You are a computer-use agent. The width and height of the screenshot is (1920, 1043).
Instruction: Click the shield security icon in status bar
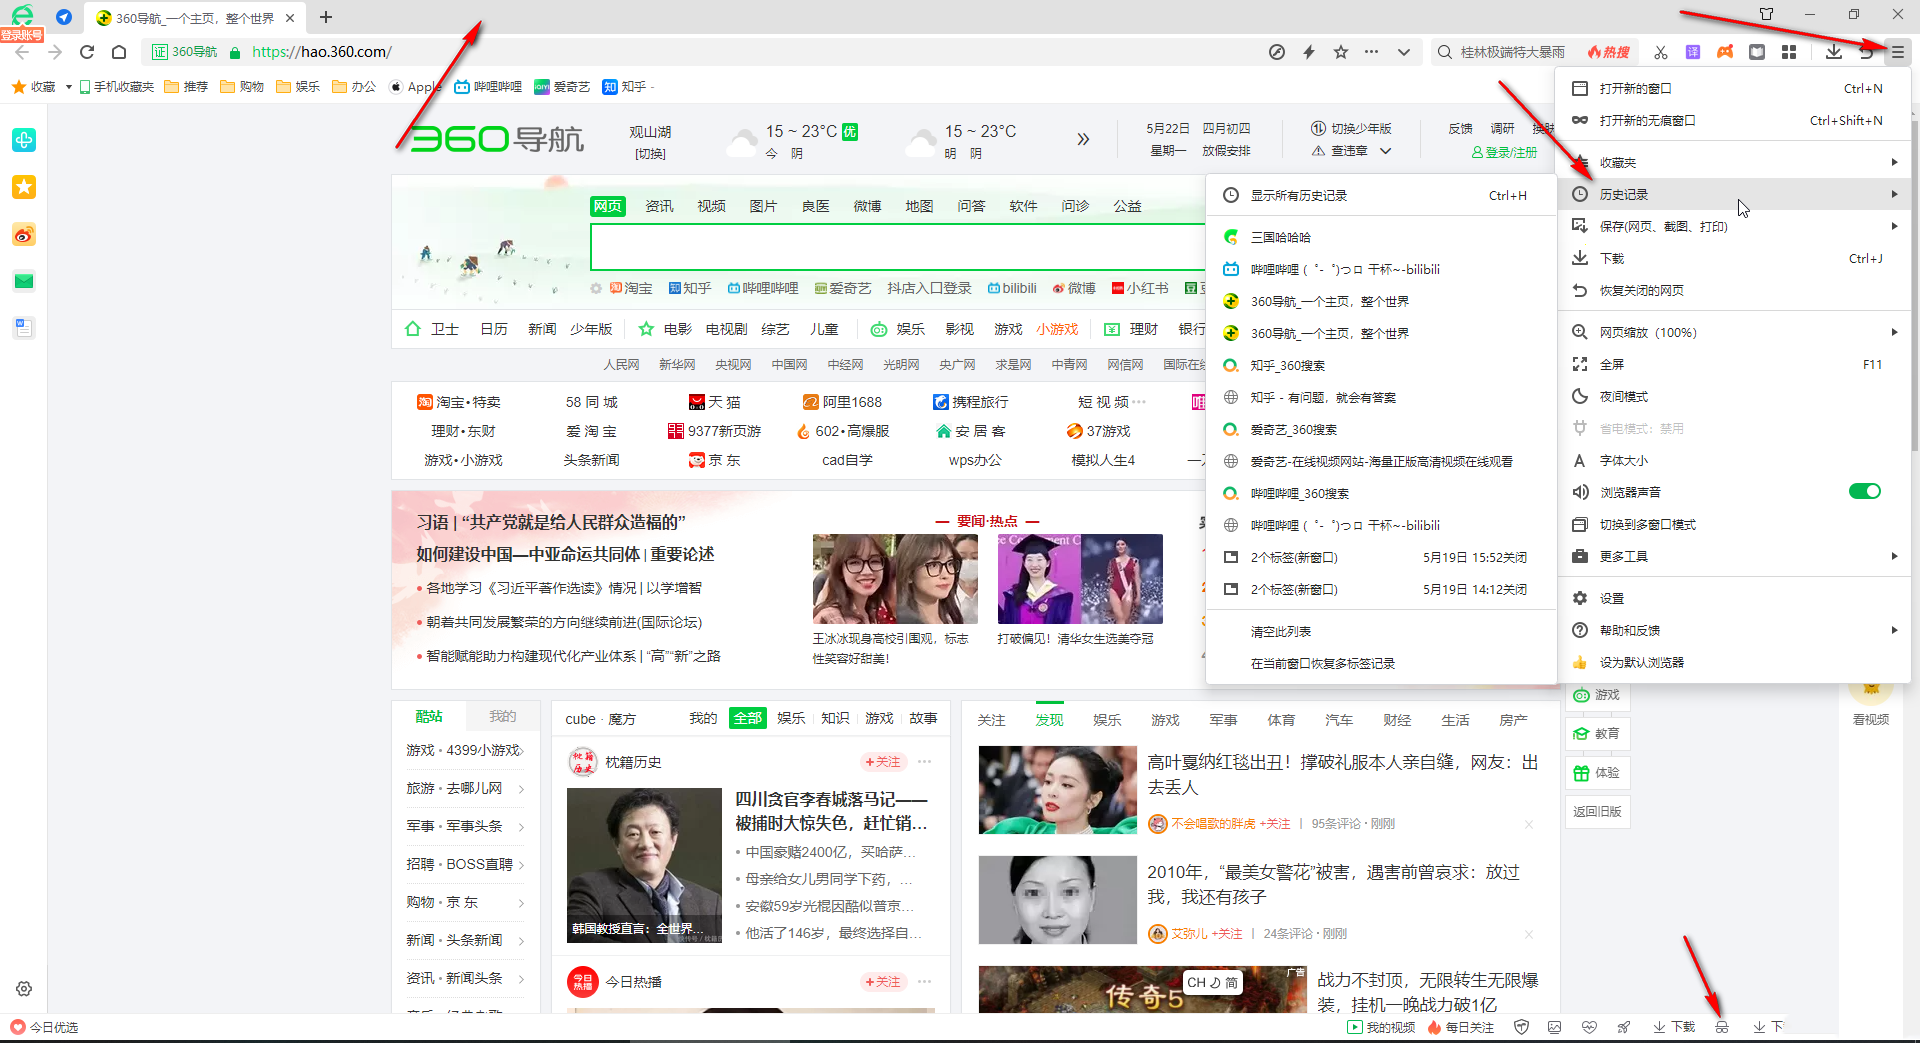point(1521,1027)
